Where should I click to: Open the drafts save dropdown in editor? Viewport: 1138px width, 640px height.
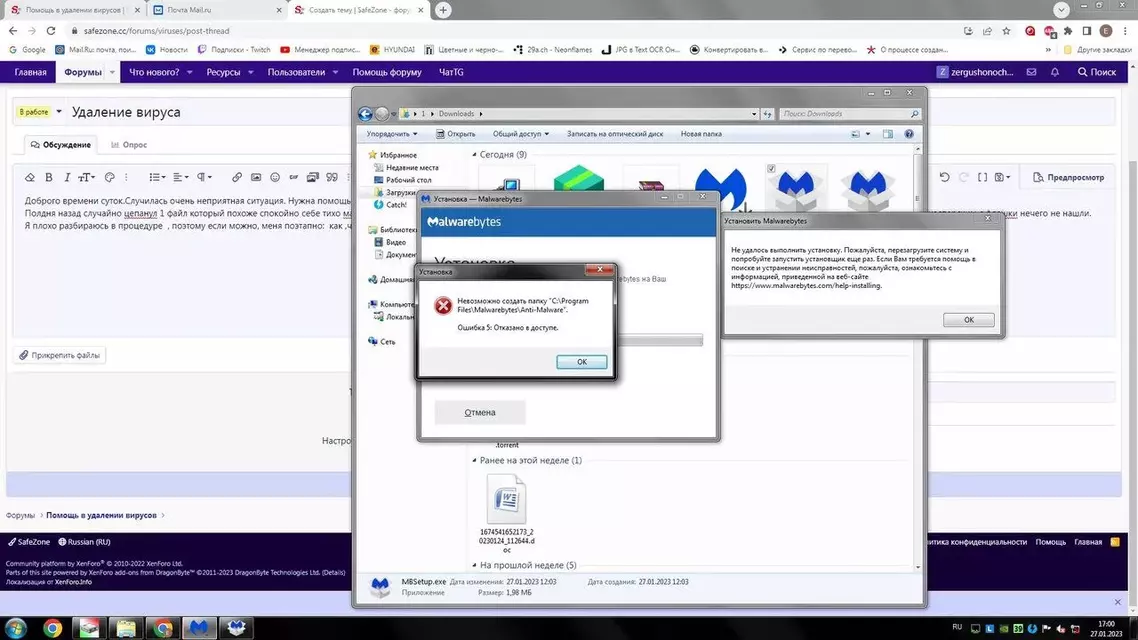[1002, 177]
